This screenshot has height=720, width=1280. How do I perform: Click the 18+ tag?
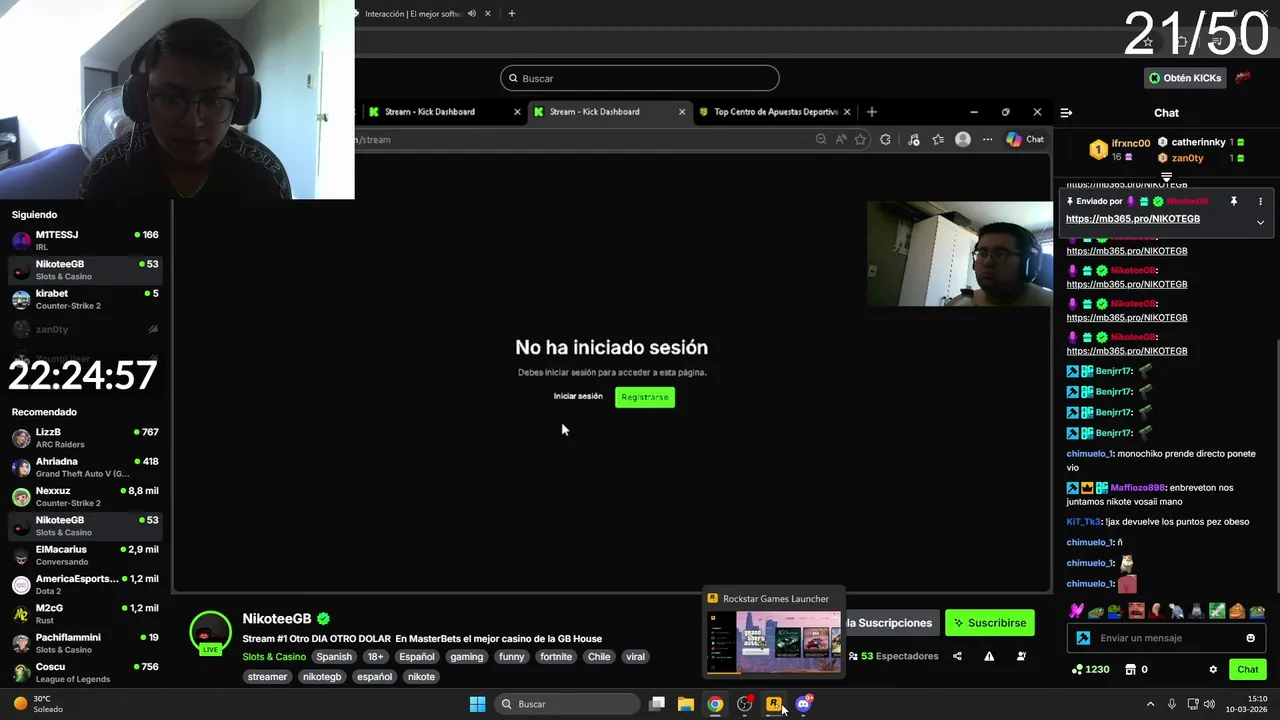[375, 657]
